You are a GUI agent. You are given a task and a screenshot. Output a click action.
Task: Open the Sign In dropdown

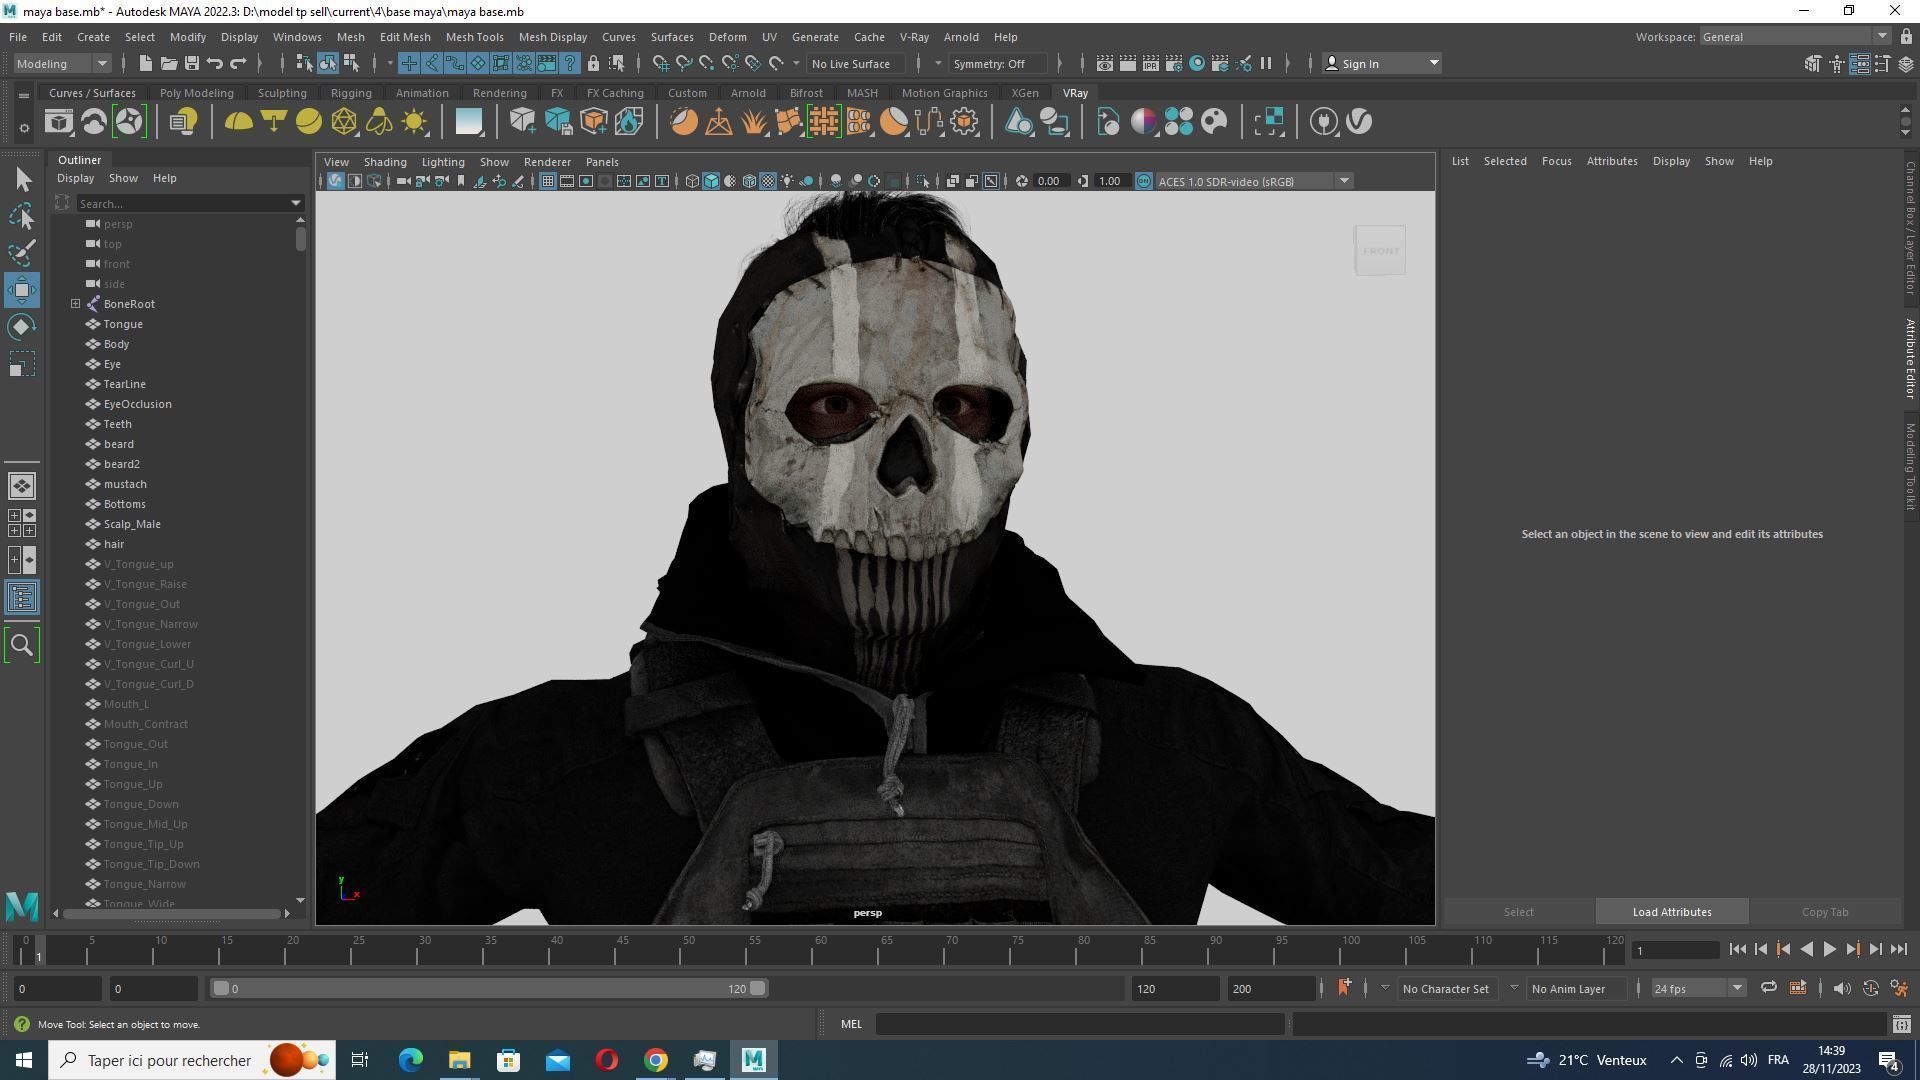click(x=1382, y=64)
